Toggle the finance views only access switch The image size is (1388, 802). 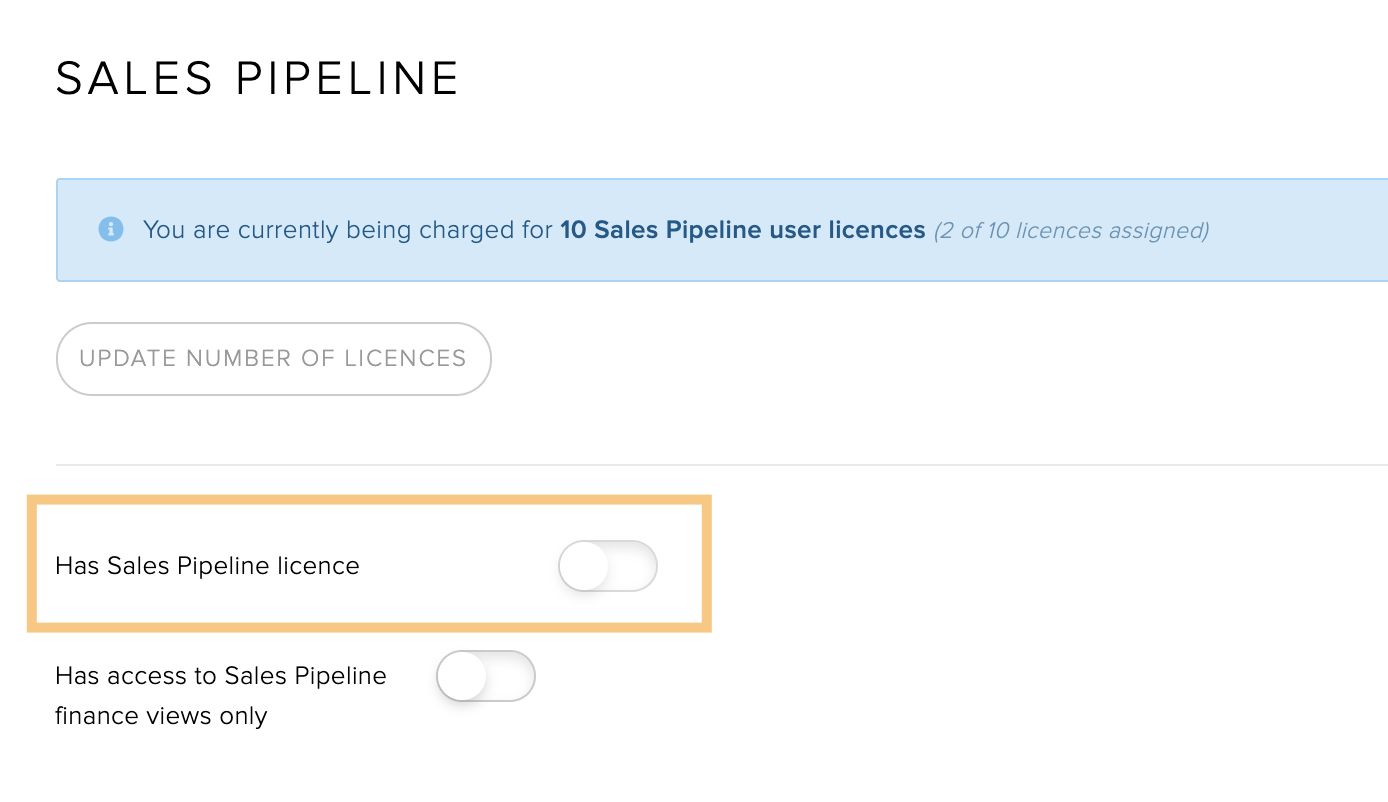pos(486,676)
